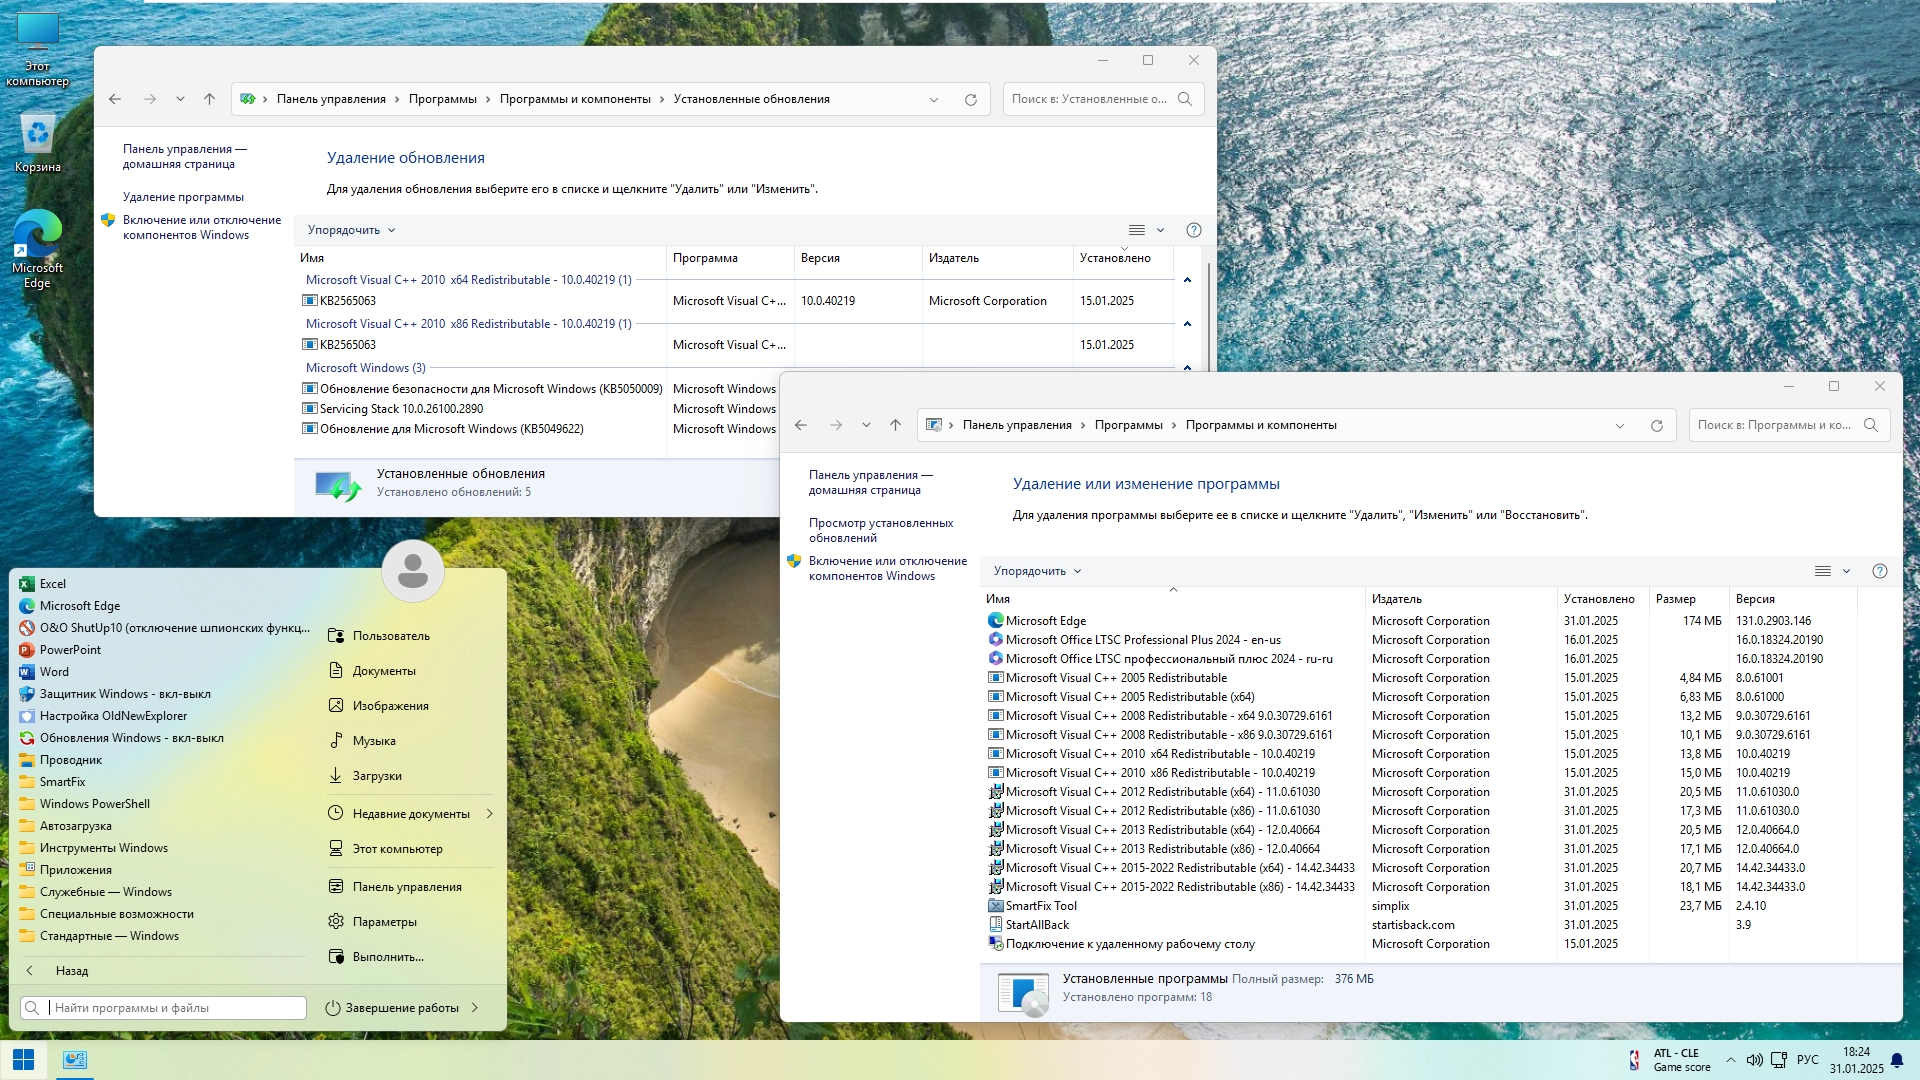Open Excel from Start menu list
This screenshot has height=1080, width=1920.
(x=53, y=584)
